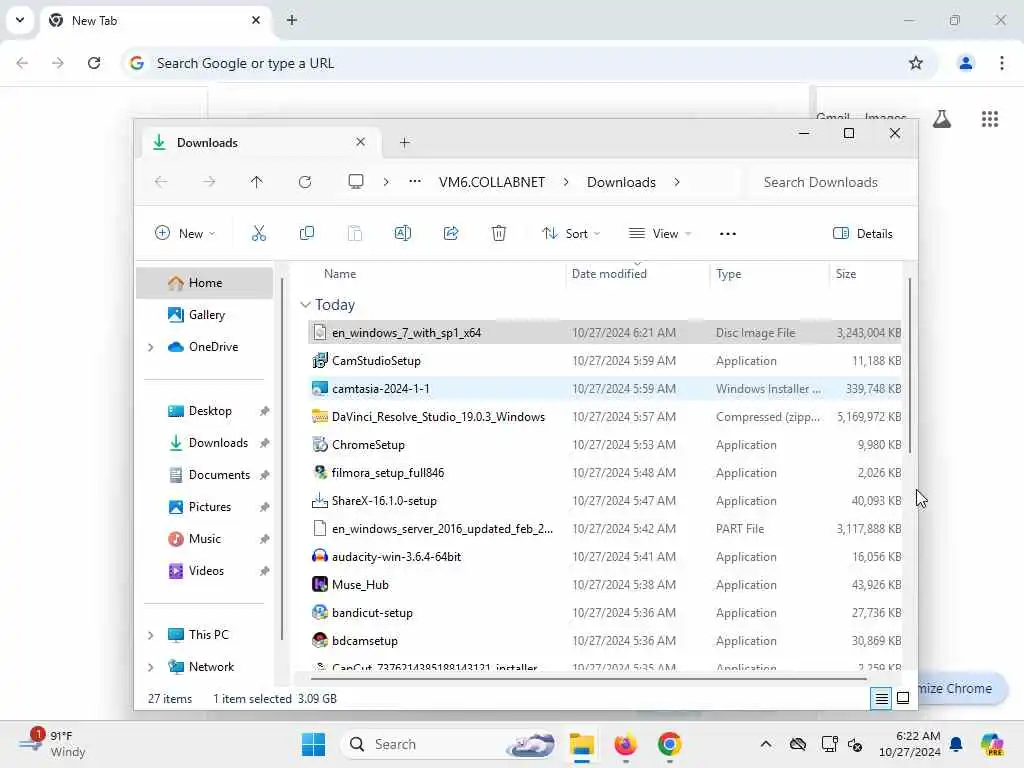
Task: Switch to details list view icon in status bar
Action: click(x=882, y=699)
